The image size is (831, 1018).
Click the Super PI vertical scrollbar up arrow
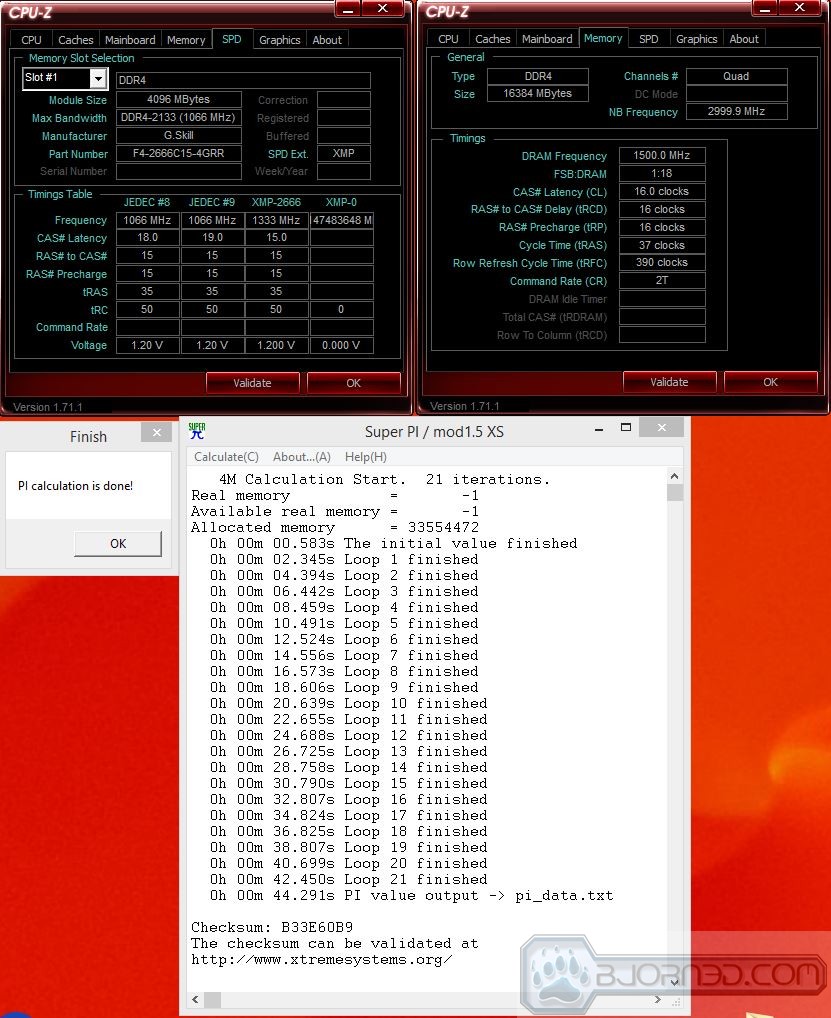(x=675, y=477)
